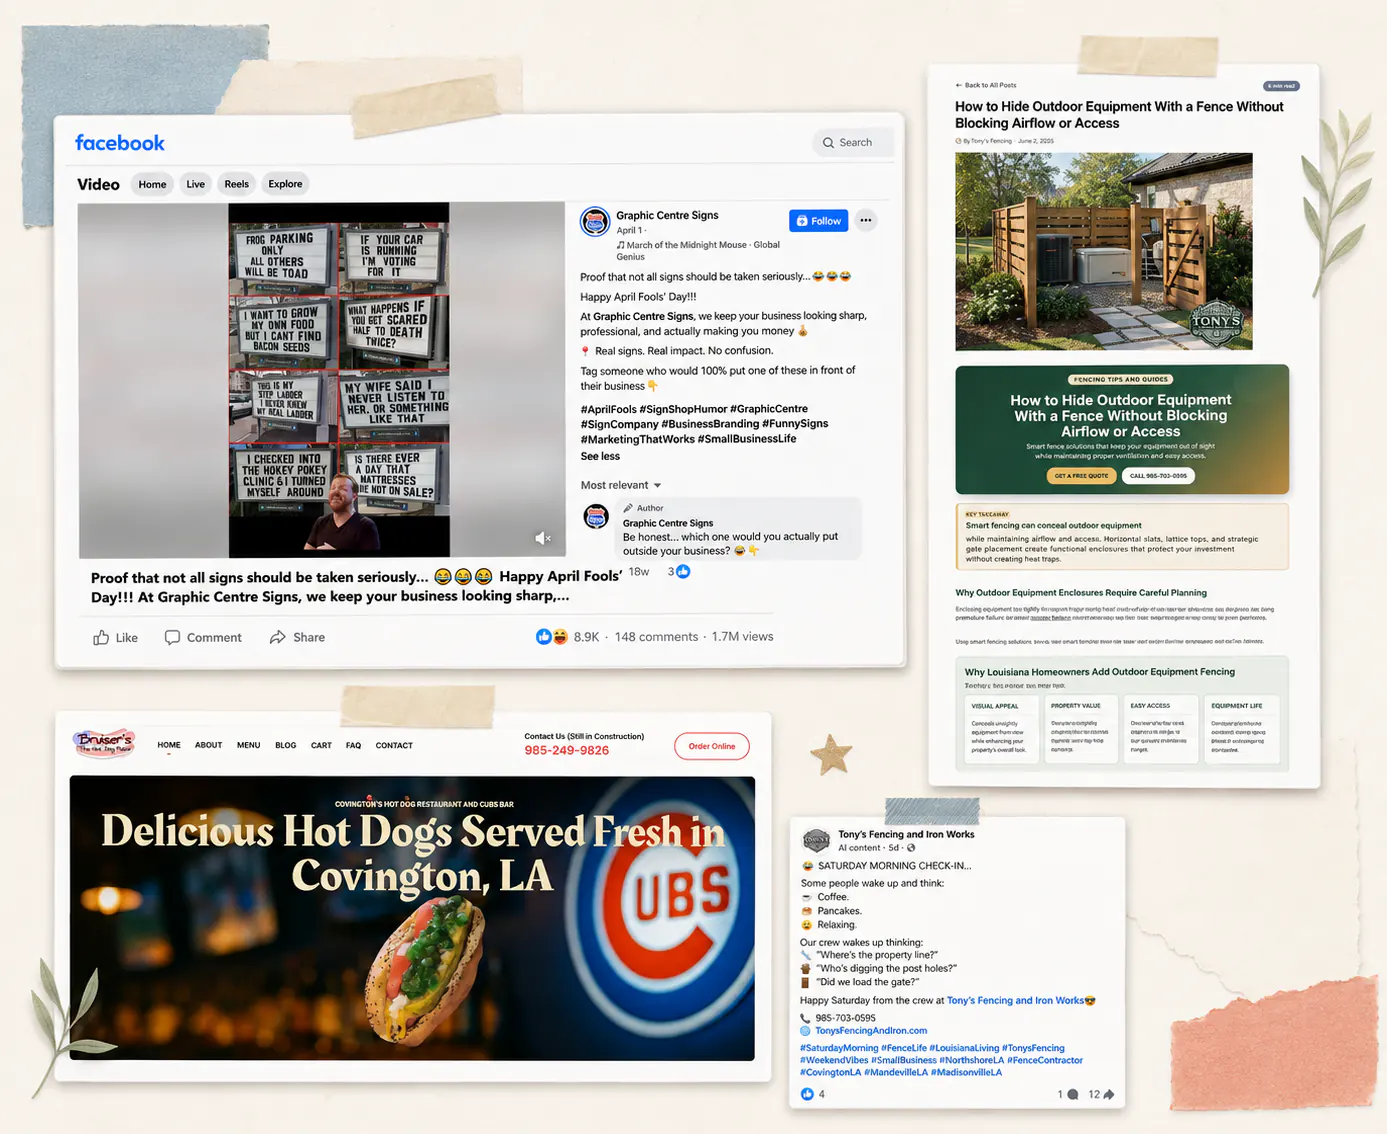Click the phone number 985-249-9826
Image resolution: width=1387 pixels, height=1134 pixels.
(566, 750)
